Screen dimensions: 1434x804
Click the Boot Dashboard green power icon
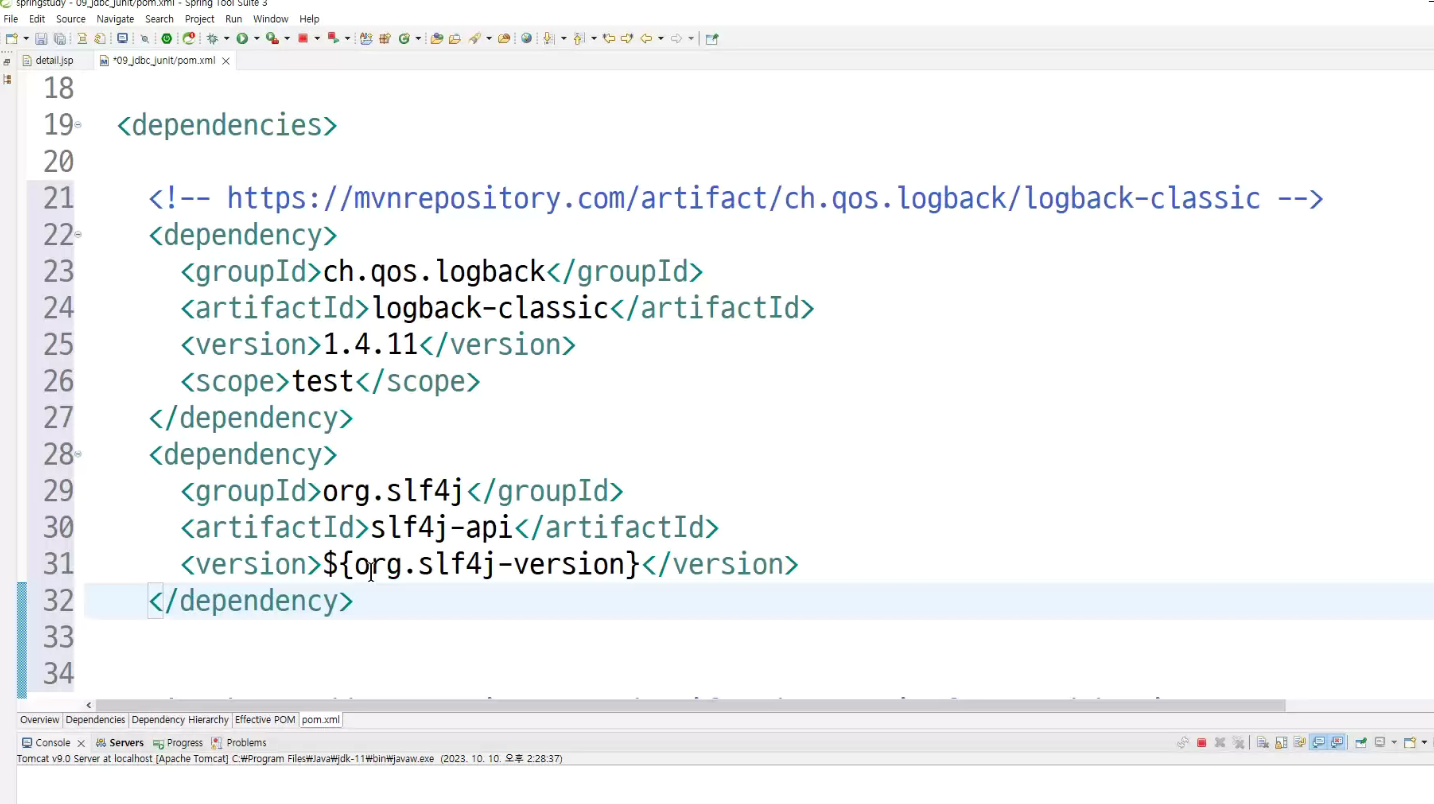167,38
